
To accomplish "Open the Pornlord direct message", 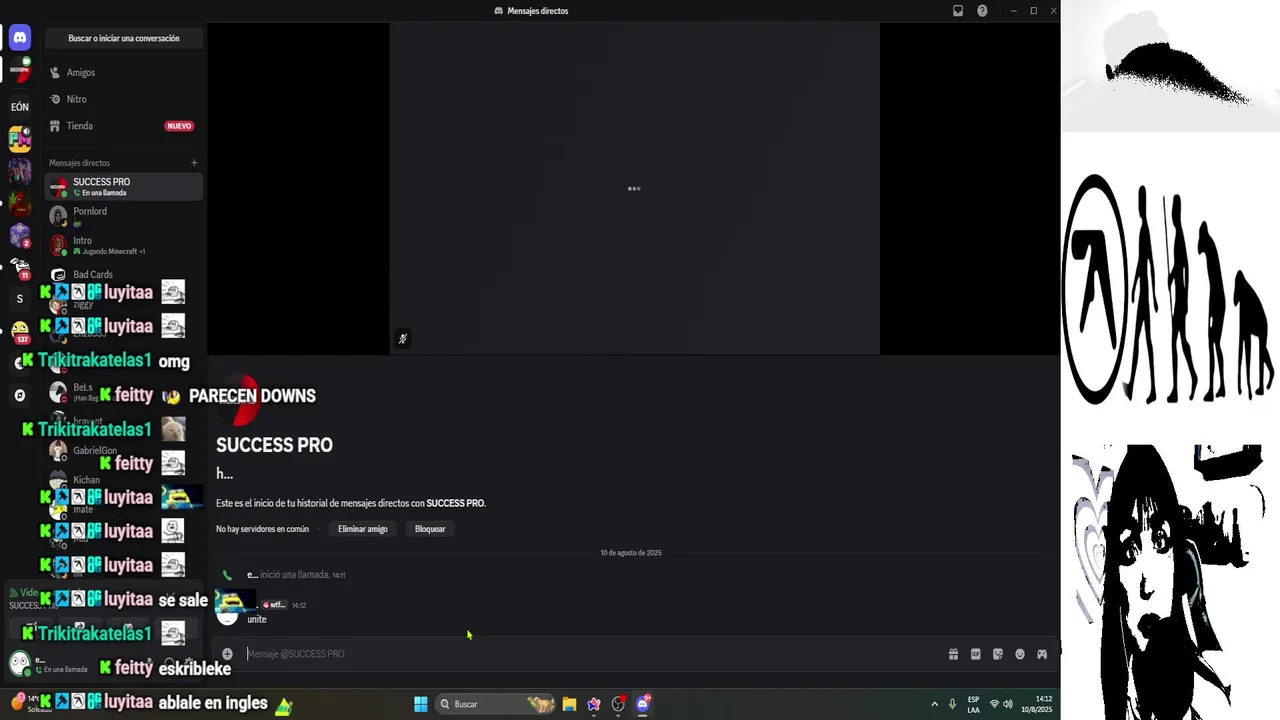I will click(x=124, y=216).
